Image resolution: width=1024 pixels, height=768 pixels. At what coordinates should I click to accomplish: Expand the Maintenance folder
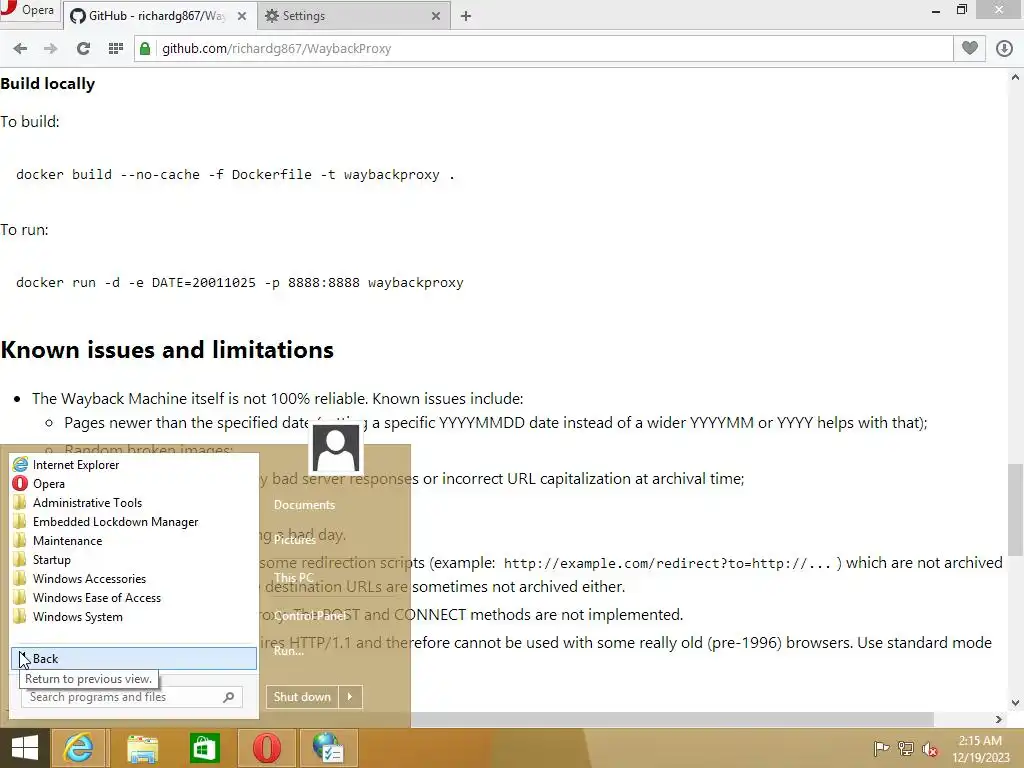(133, 540)
